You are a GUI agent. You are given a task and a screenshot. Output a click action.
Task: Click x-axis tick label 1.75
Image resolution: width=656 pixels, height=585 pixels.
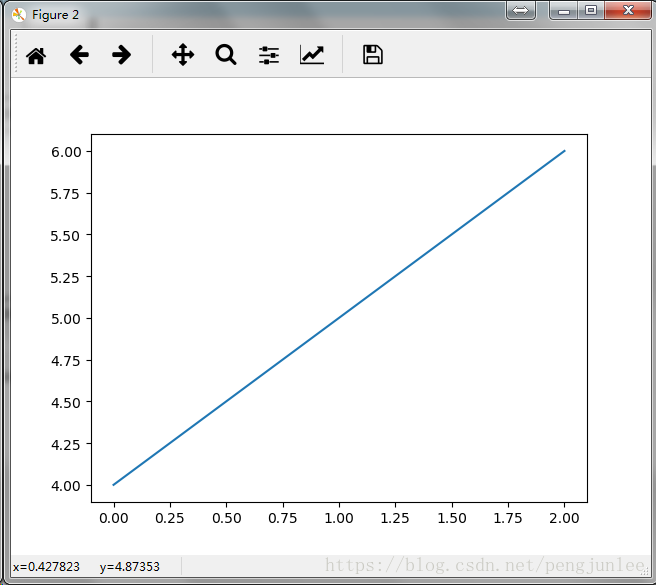click(x=508, y=518)
